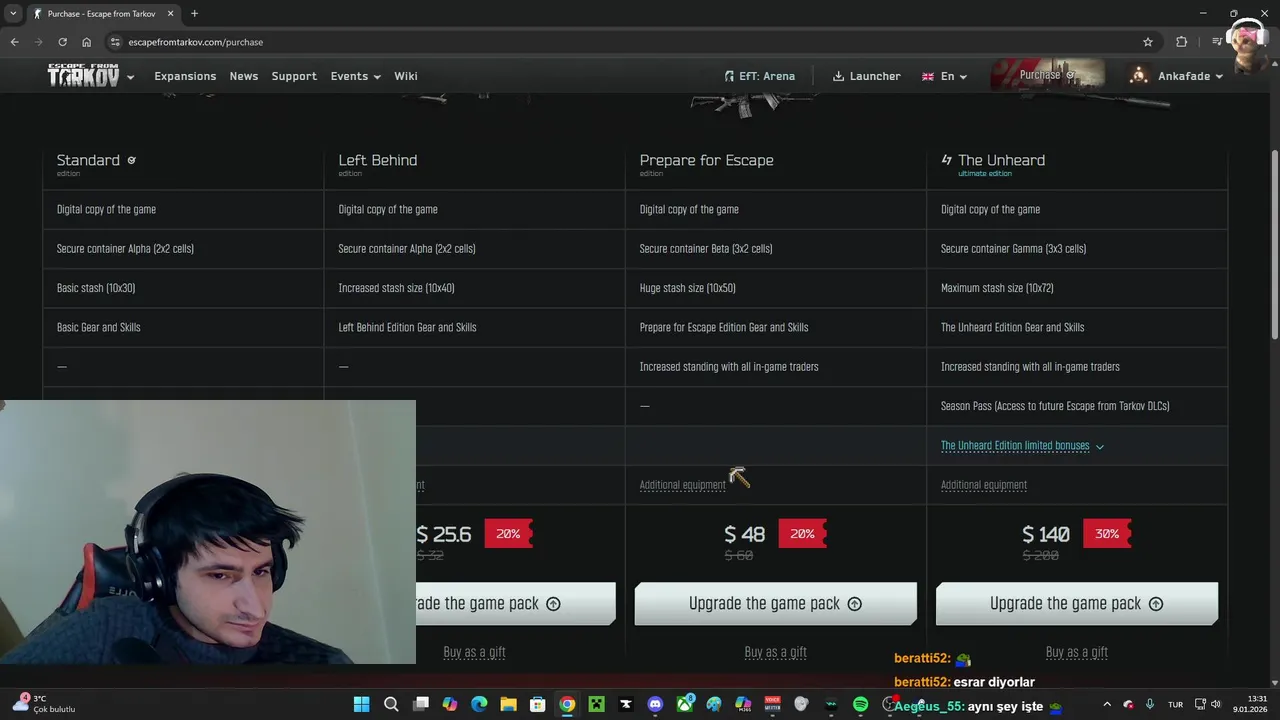The width and height of the screenshot is (1280, 720).
Task: Switch to Chrome in the taskbar
Action: tap(567, 704)
